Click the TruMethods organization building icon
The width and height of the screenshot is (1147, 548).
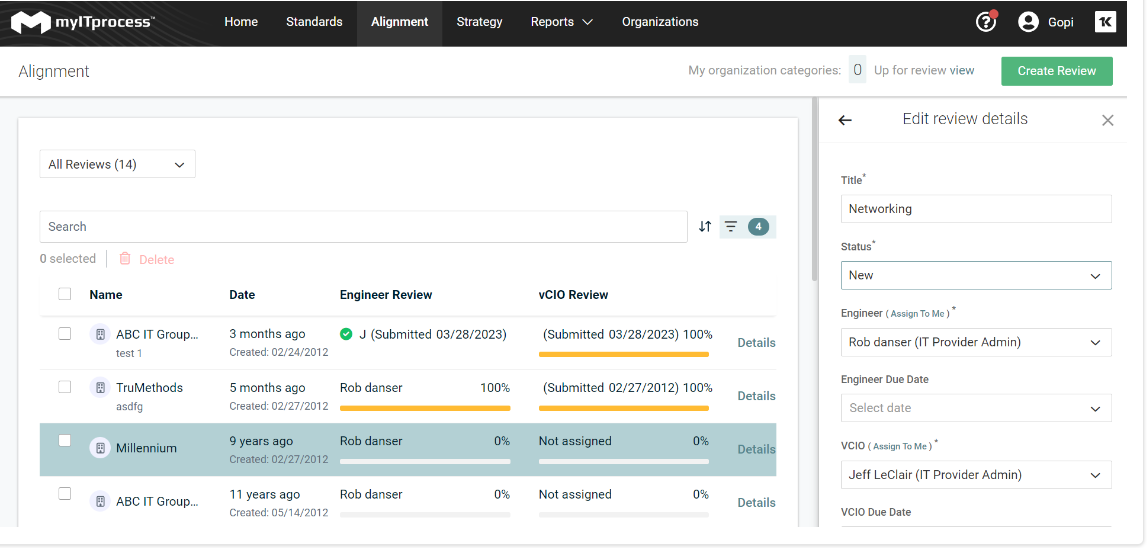(x=100, y=387)
